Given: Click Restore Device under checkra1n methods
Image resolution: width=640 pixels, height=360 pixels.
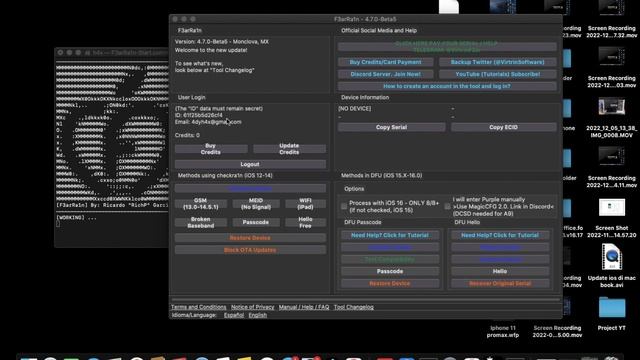Looking at the screenshot, I should point(250,238).
